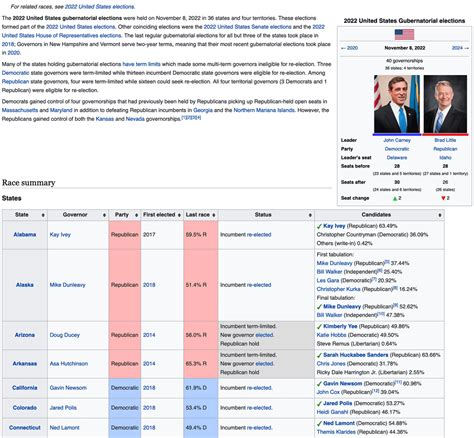Sort table by Governor column arrows

104,215
